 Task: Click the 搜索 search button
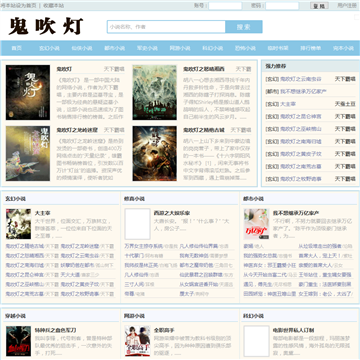[x=244, y=27]
